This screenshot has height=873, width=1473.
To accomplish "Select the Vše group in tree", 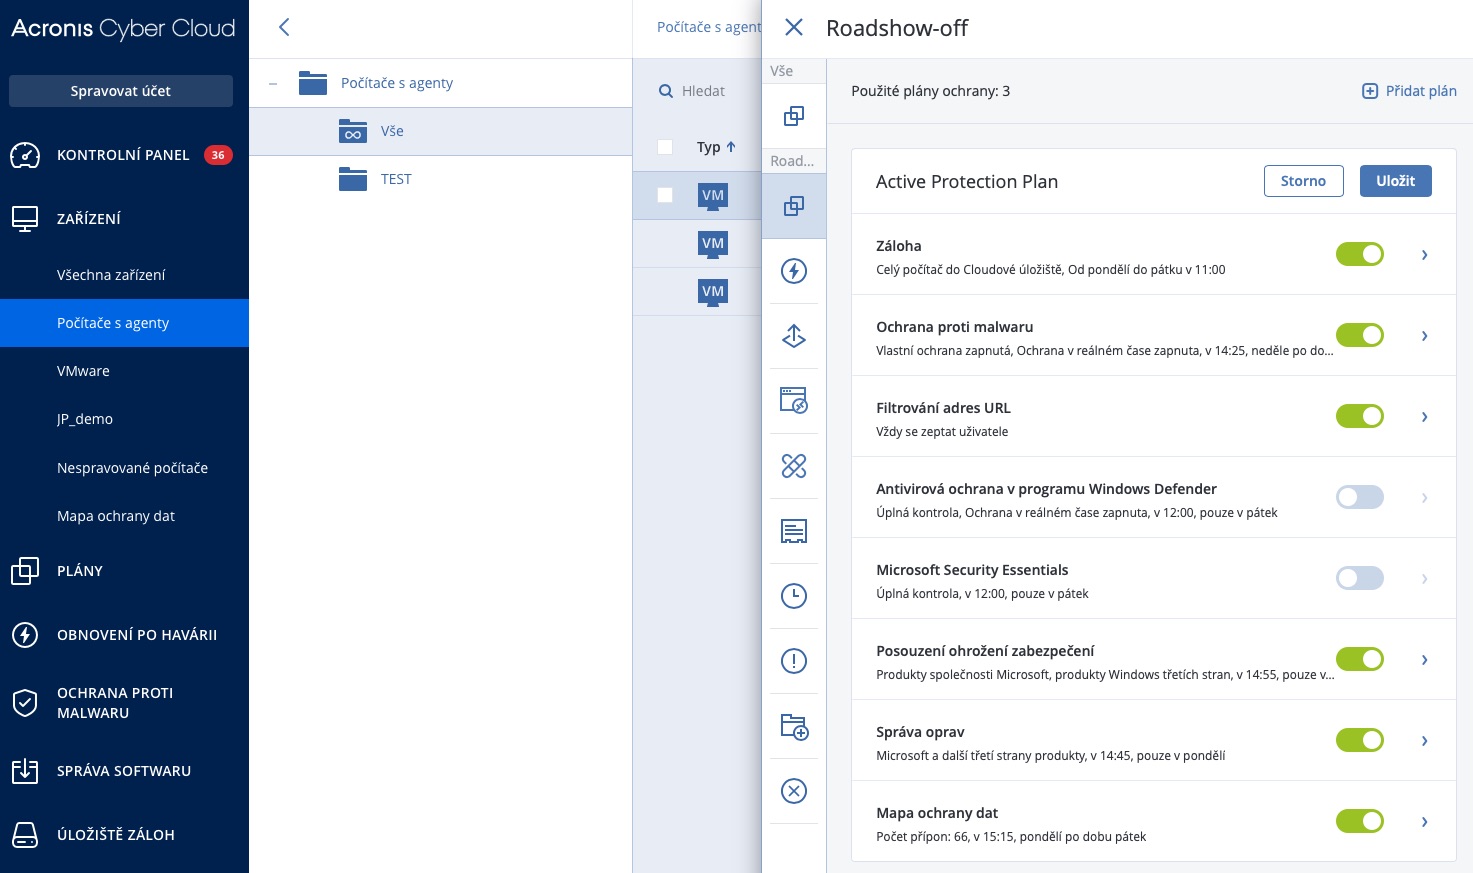I will pyautogui.click(x=440, y=131).
